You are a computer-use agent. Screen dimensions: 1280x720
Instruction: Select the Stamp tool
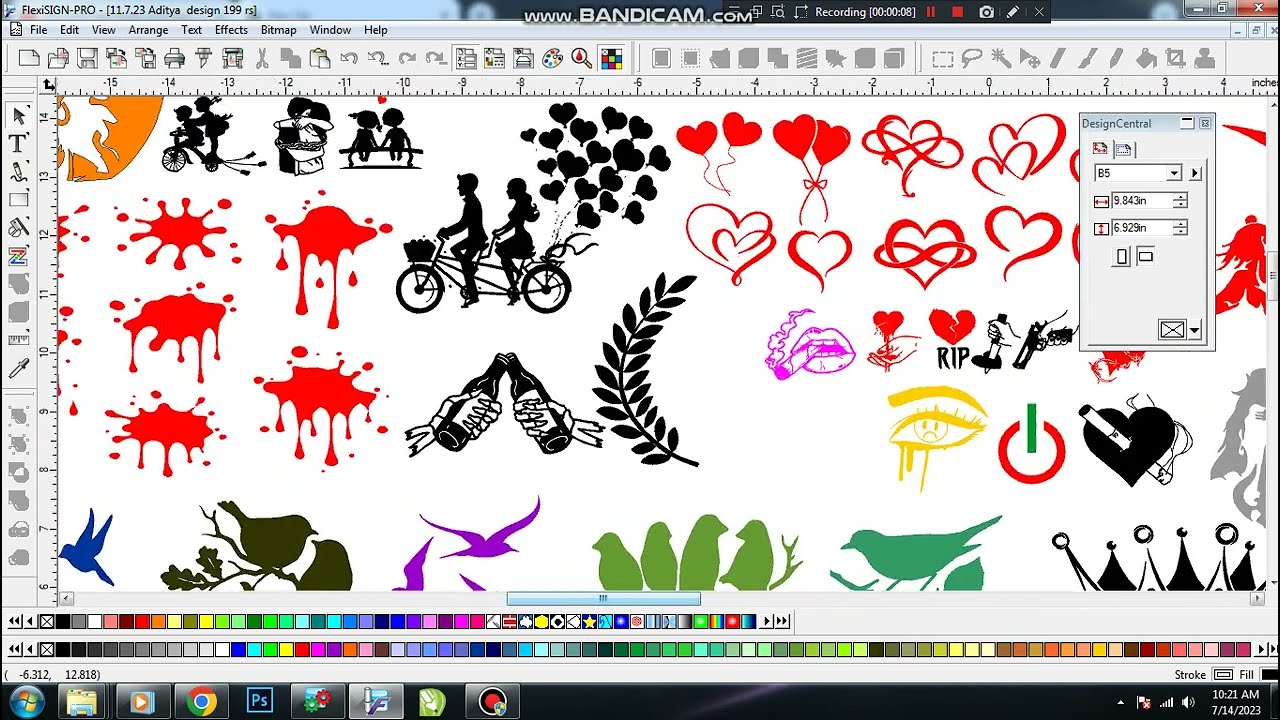point(1204,58)
